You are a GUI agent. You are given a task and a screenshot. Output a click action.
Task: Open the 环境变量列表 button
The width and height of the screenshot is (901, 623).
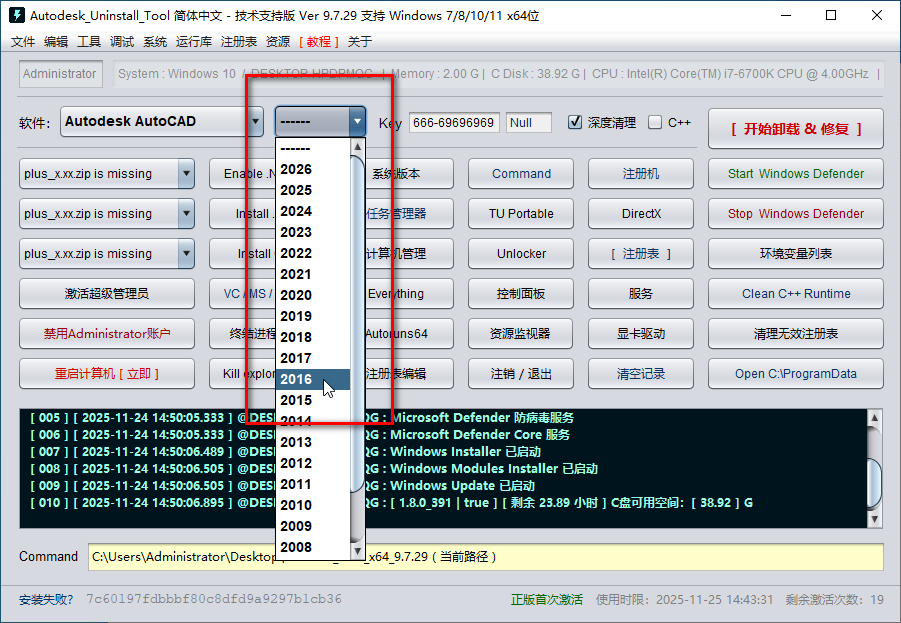click(x=796, y=253)
